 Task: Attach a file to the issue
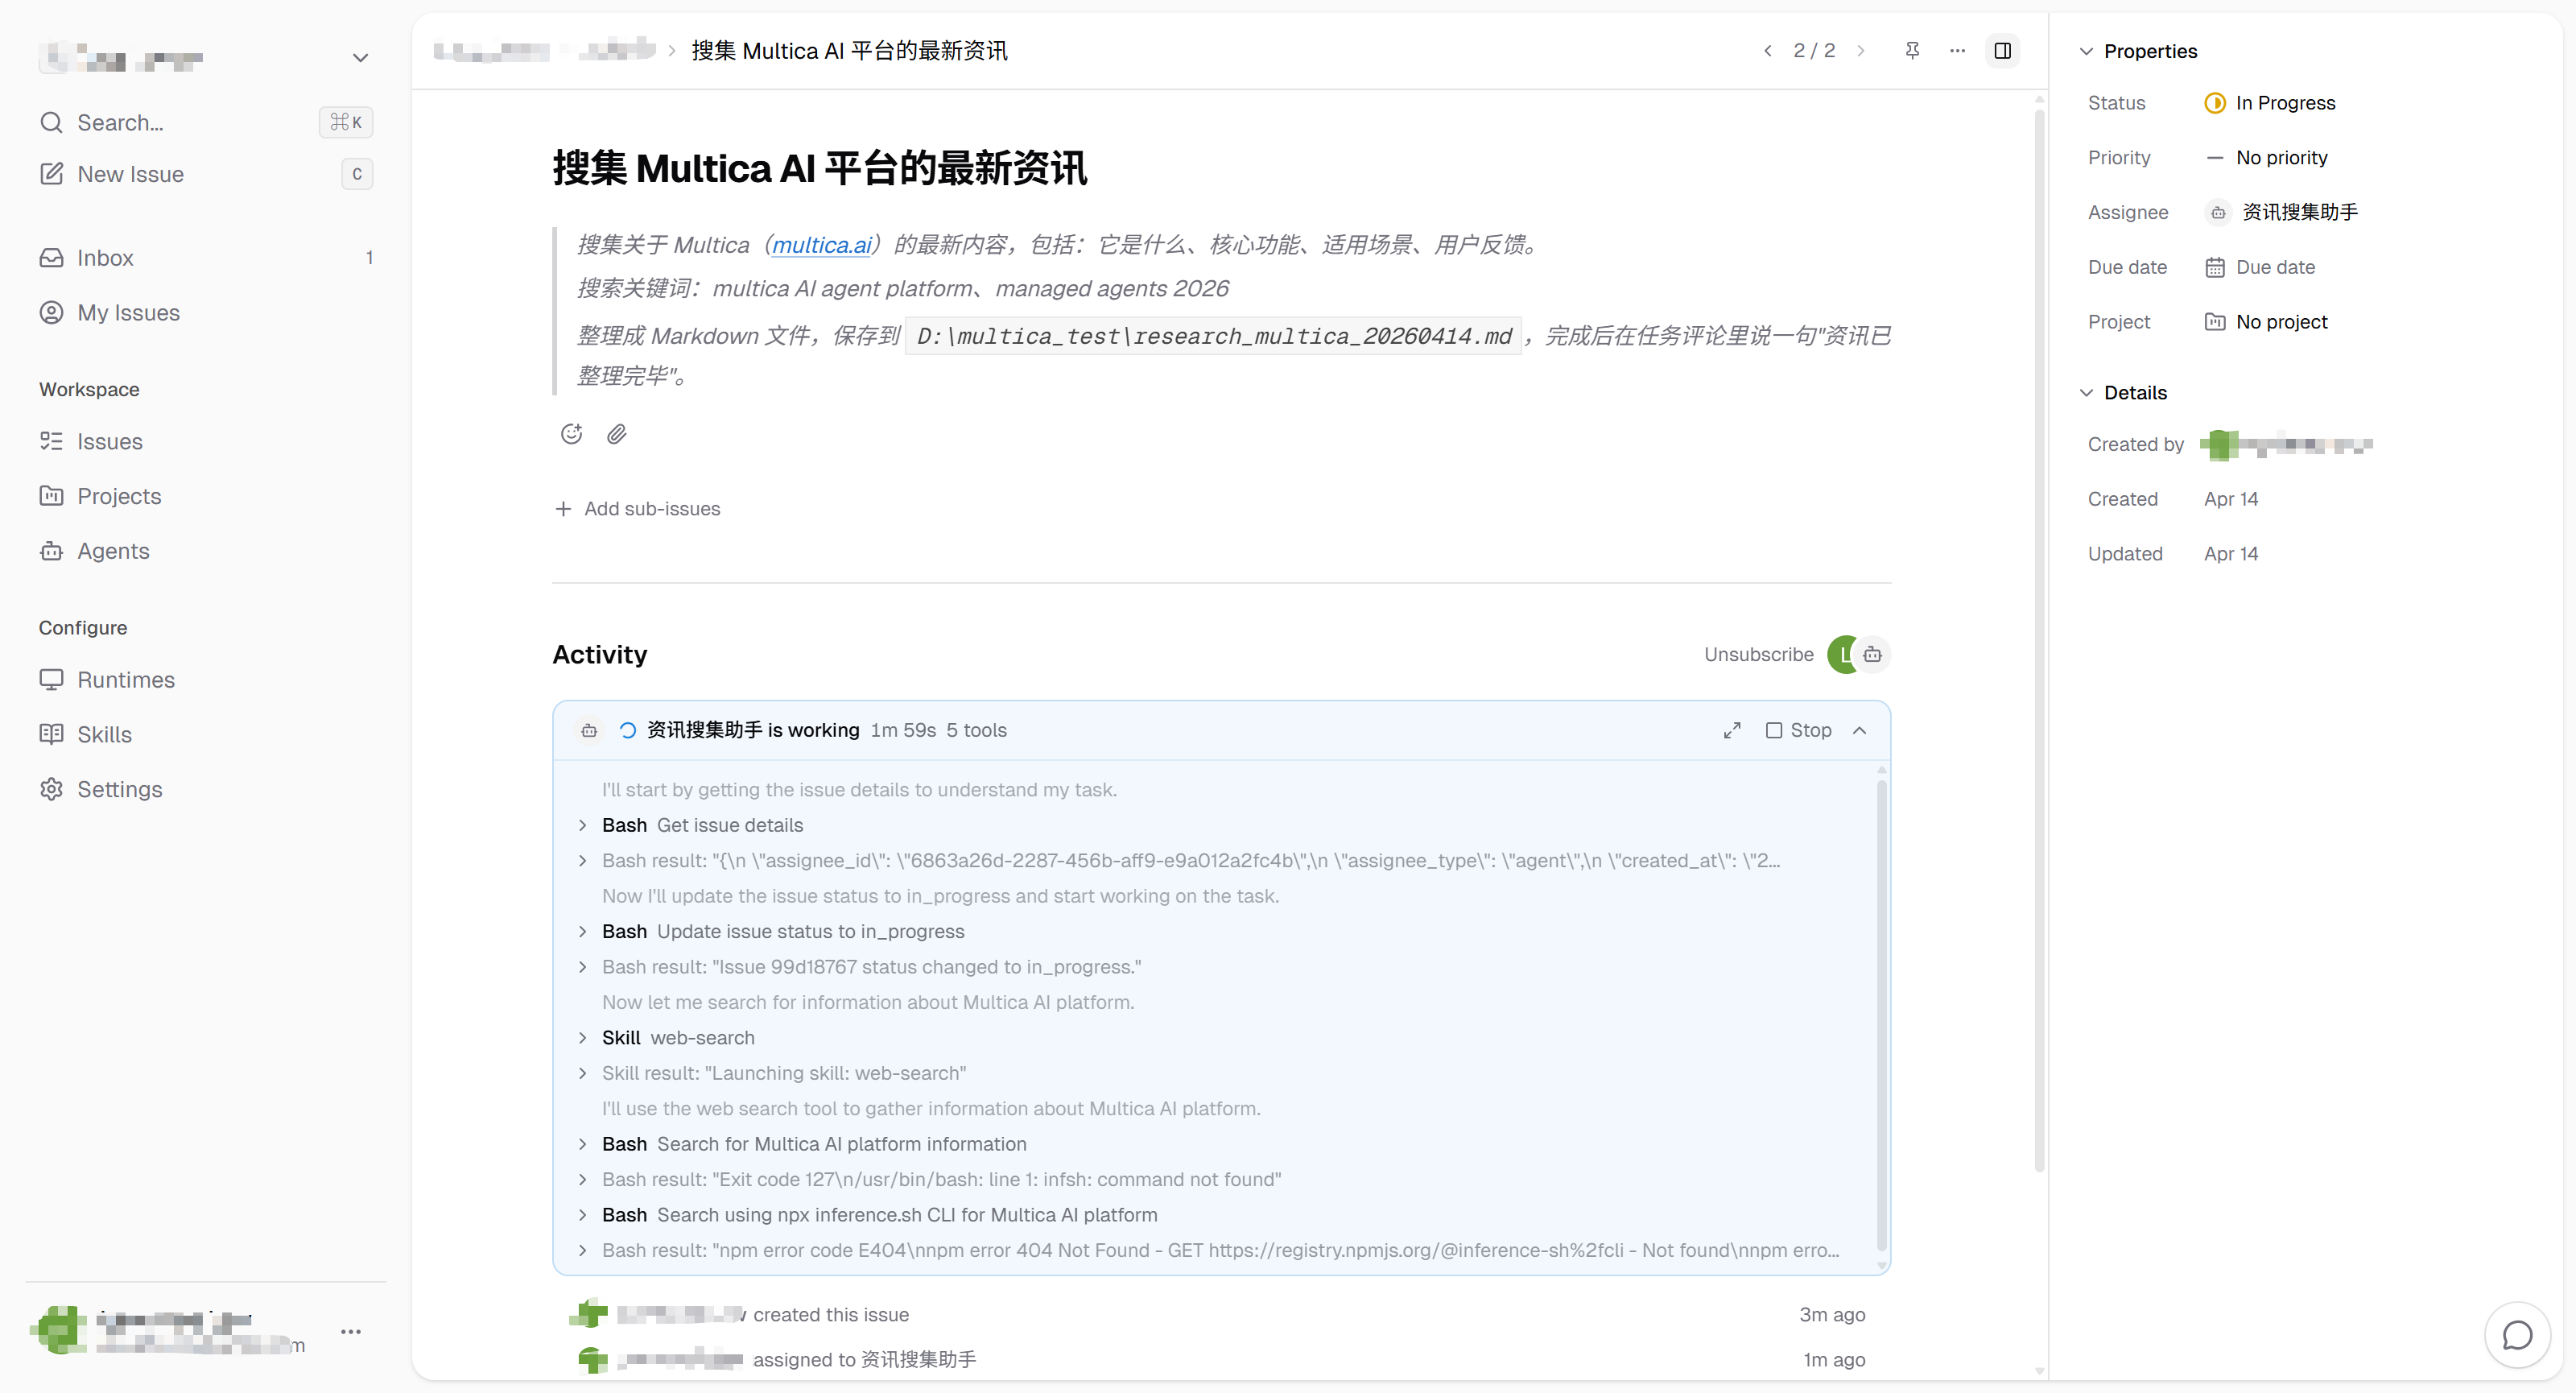[x=617, y=434]
